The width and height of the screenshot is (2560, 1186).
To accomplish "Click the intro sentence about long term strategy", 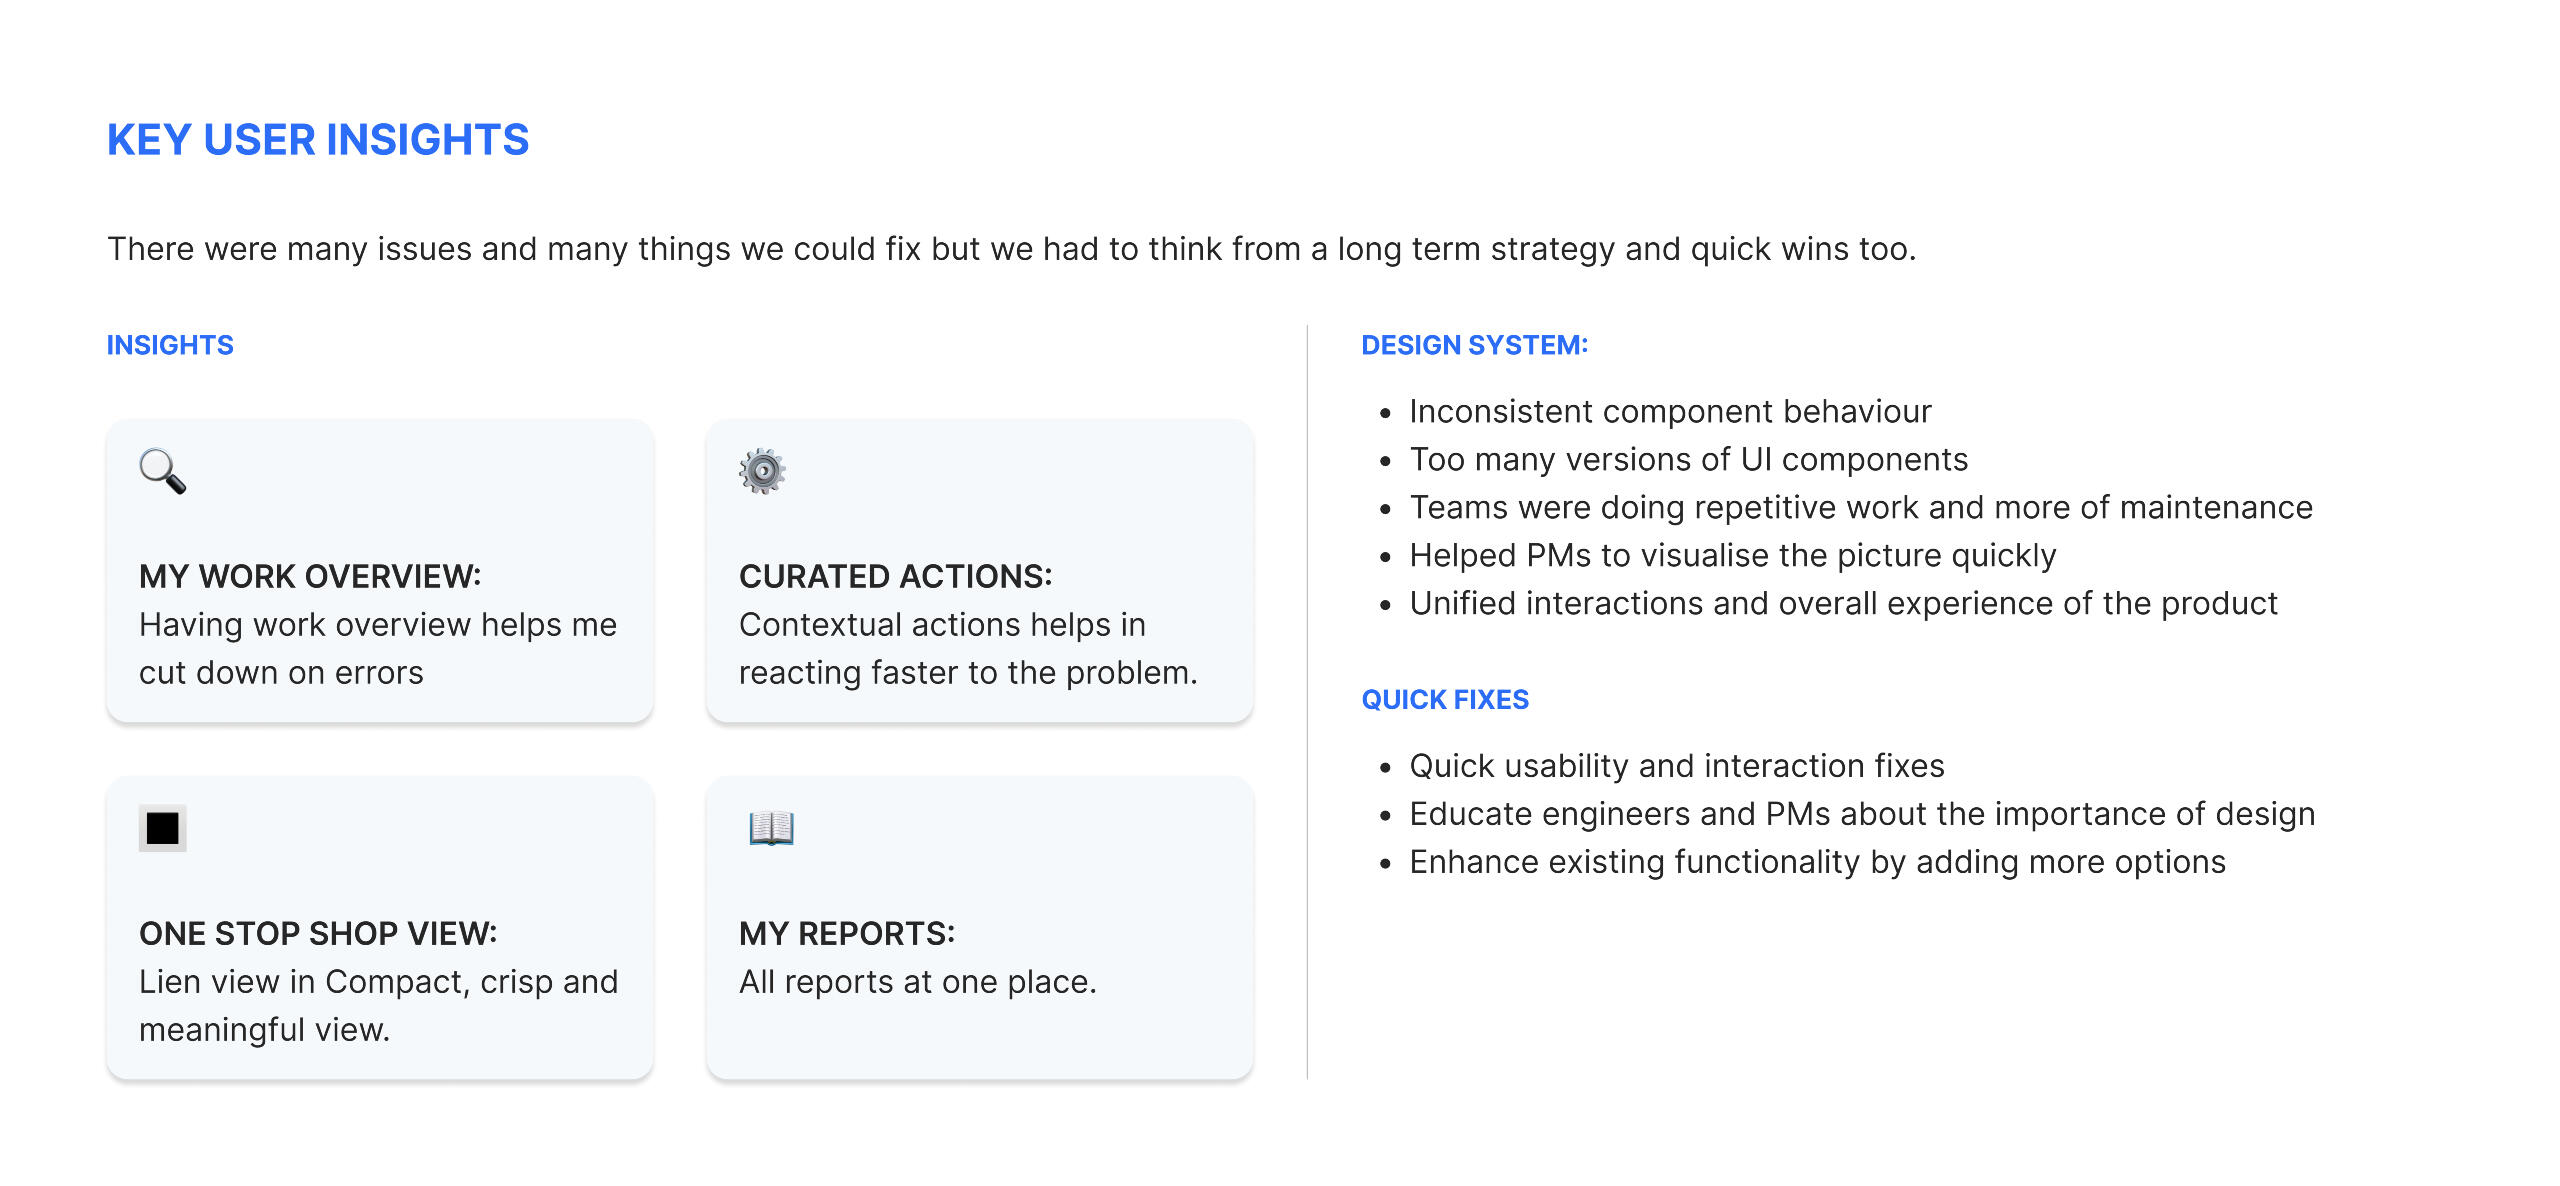I will [x=1011, y=249].
